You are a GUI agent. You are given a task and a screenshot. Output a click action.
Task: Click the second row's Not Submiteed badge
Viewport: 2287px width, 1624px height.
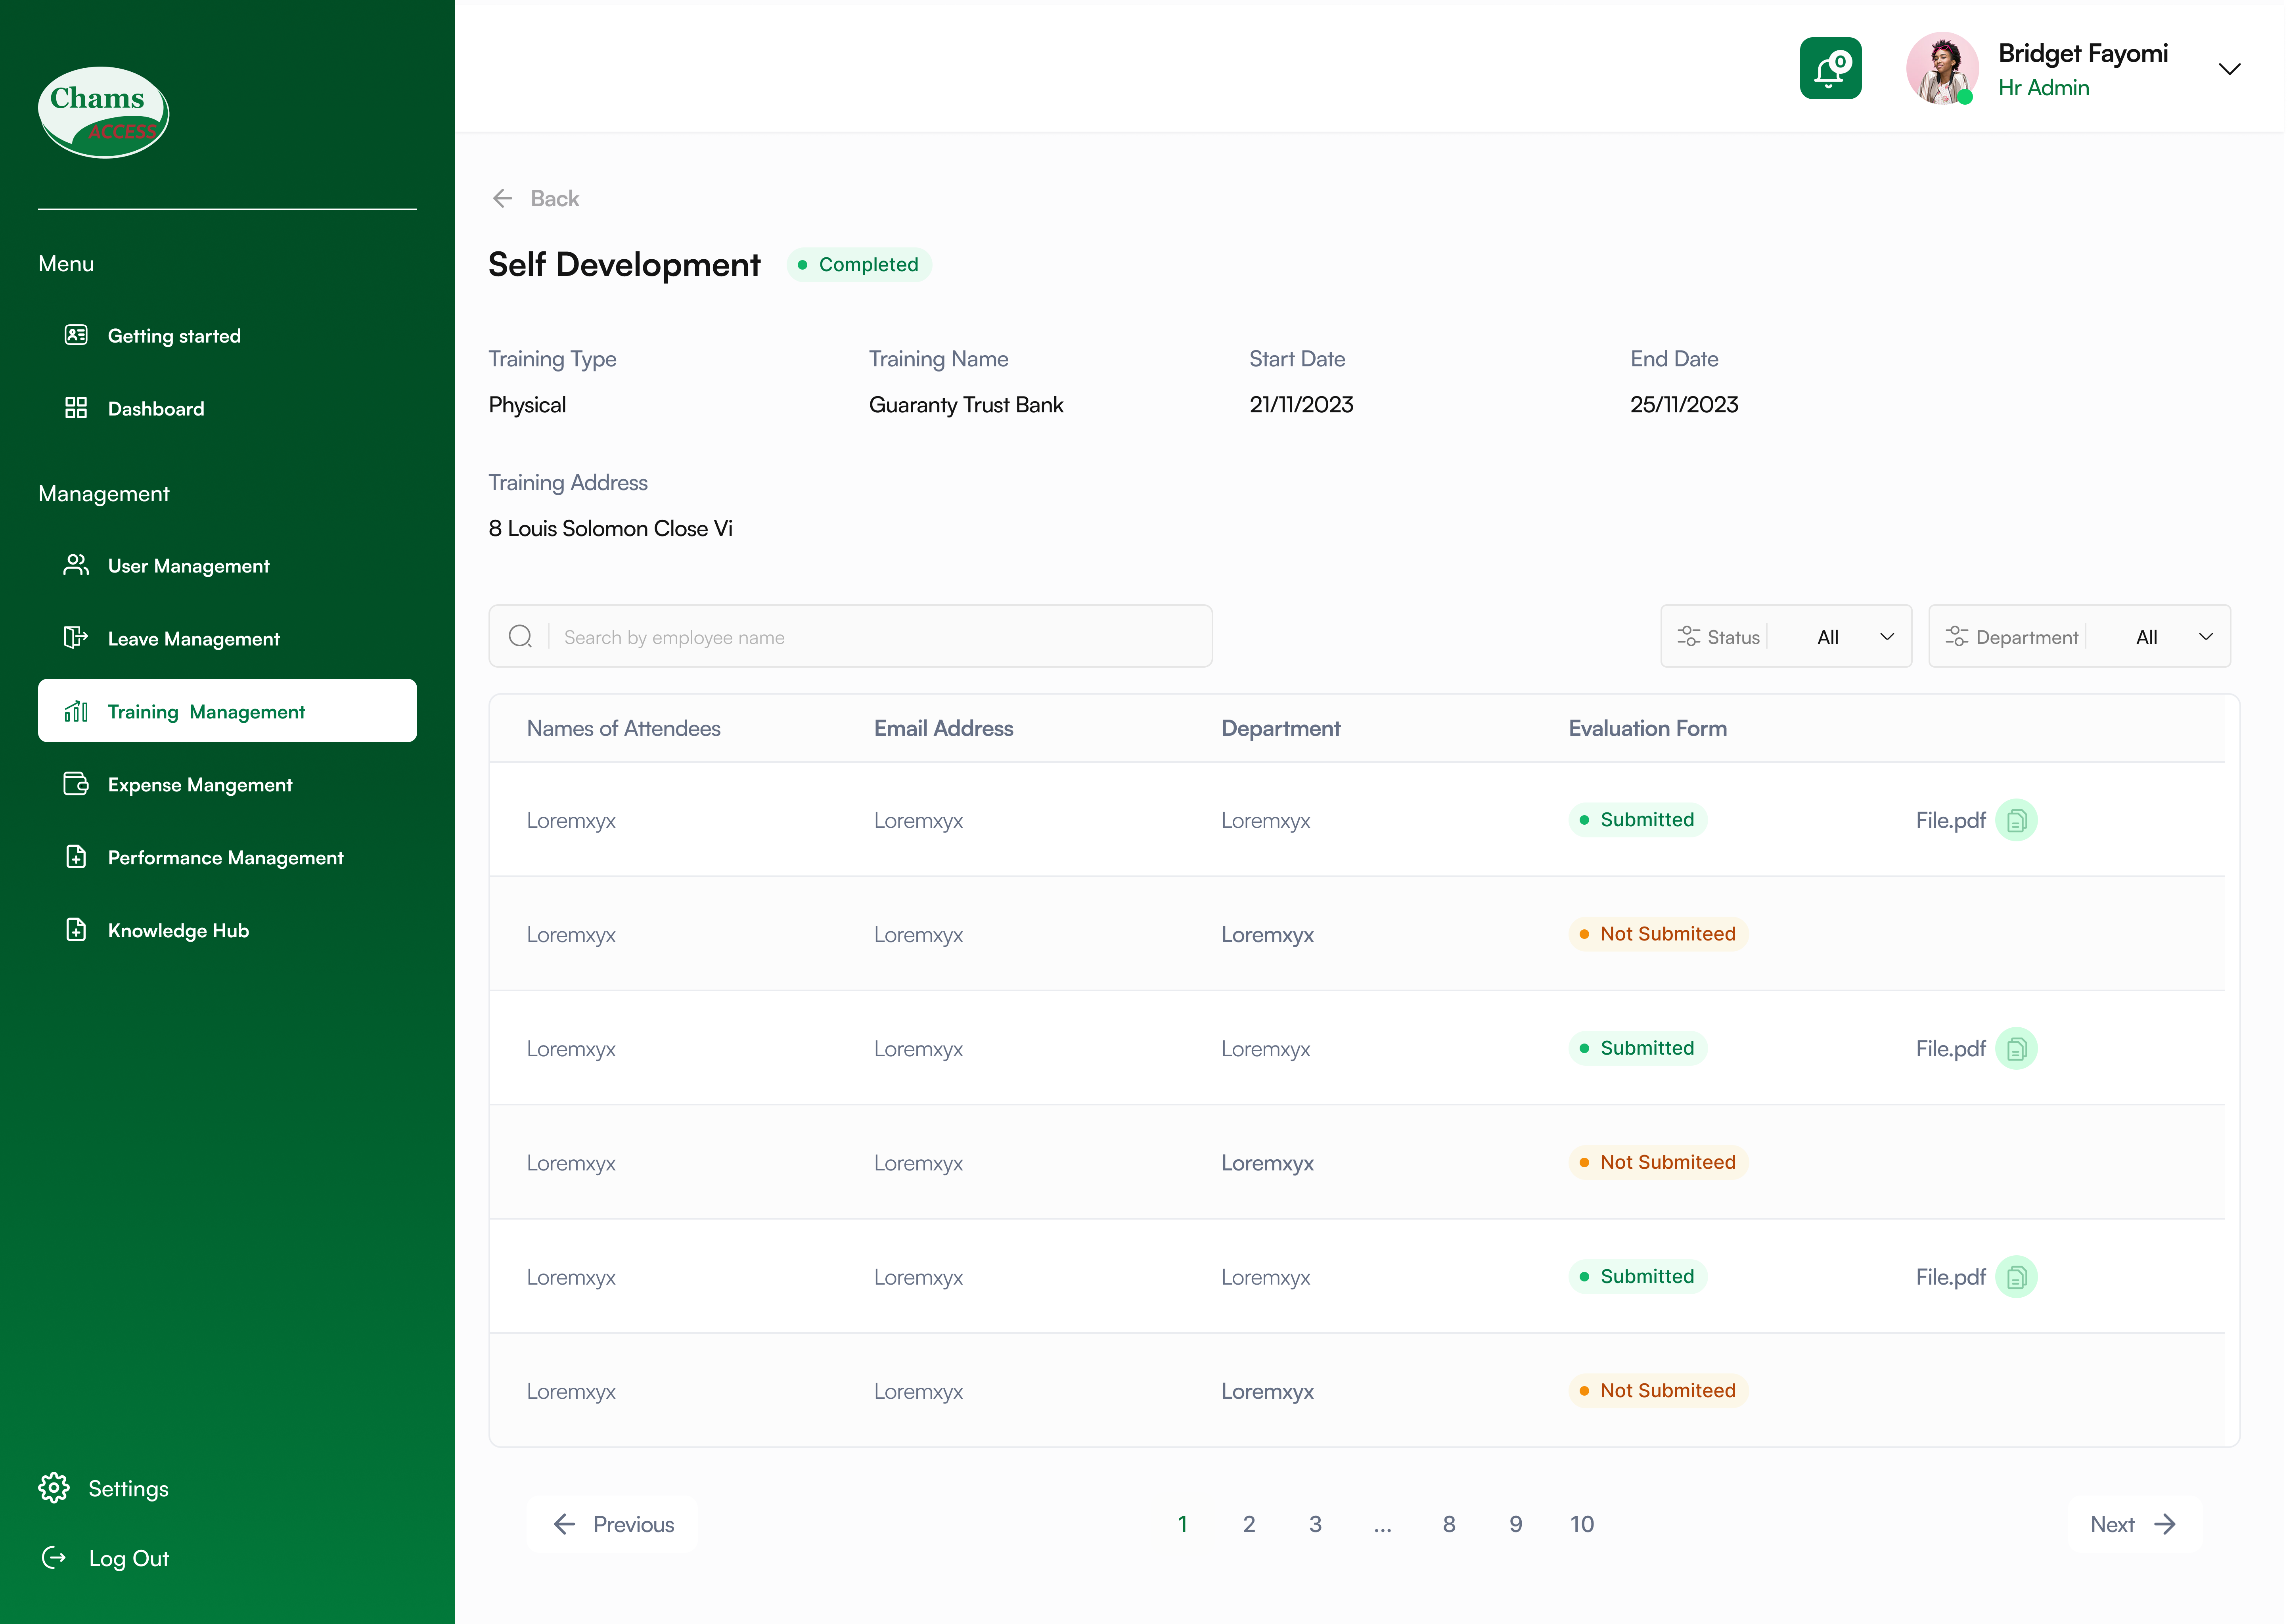1658,934
